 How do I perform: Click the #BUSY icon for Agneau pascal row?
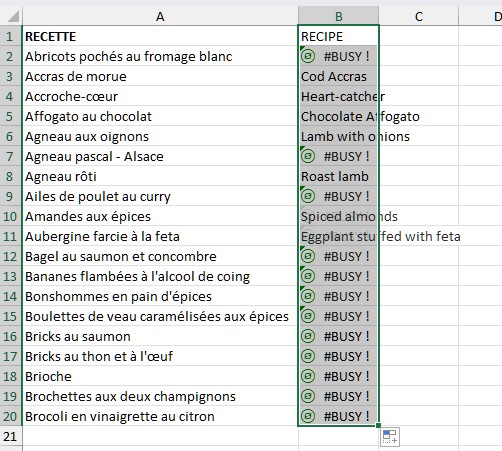pyautogui.click(x=308, y=156)
